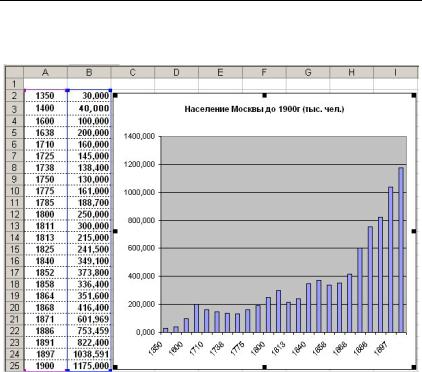Image resolution: width=422 pixels, height=372 pixels.
Task: Select the tallest chart bar for 1900
Action: point(401,250)
